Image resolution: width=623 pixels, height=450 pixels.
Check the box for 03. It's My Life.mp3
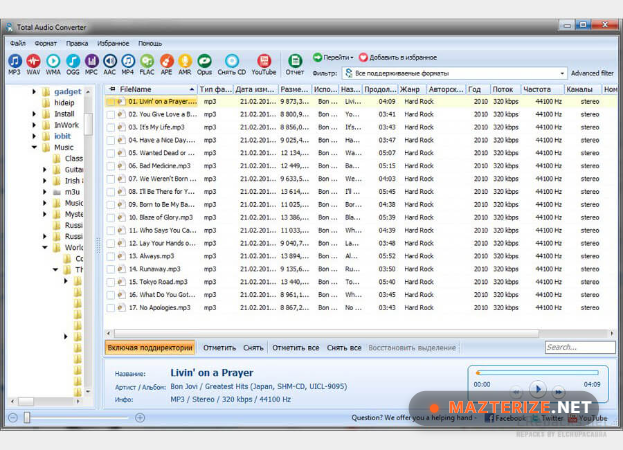click(x=110, y=127)
